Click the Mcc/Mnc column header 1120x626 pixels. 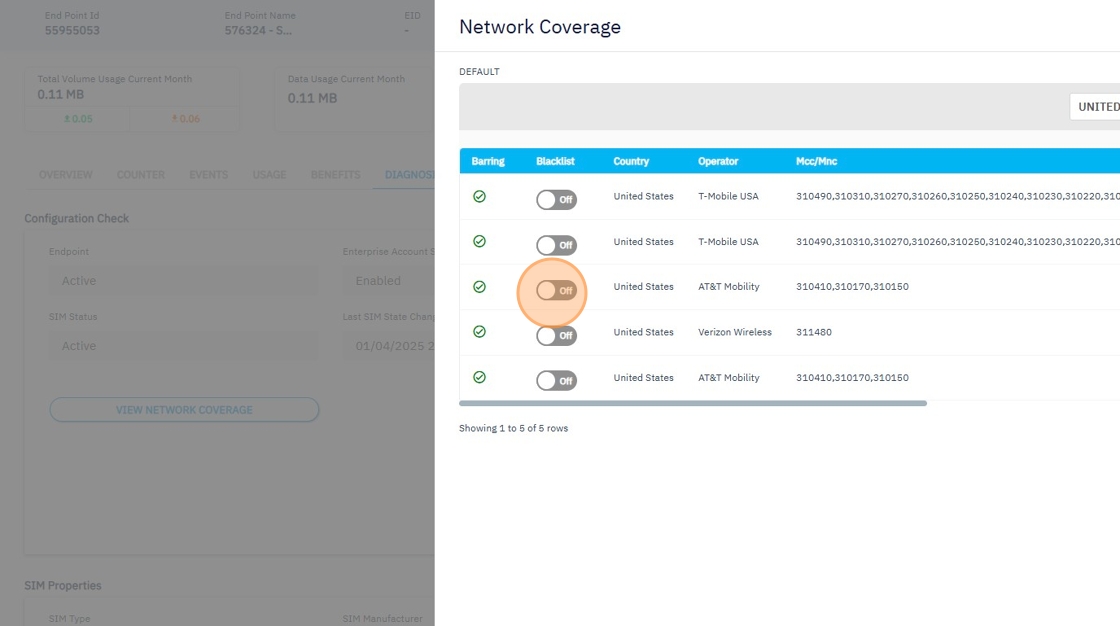(x=816, y=162)
